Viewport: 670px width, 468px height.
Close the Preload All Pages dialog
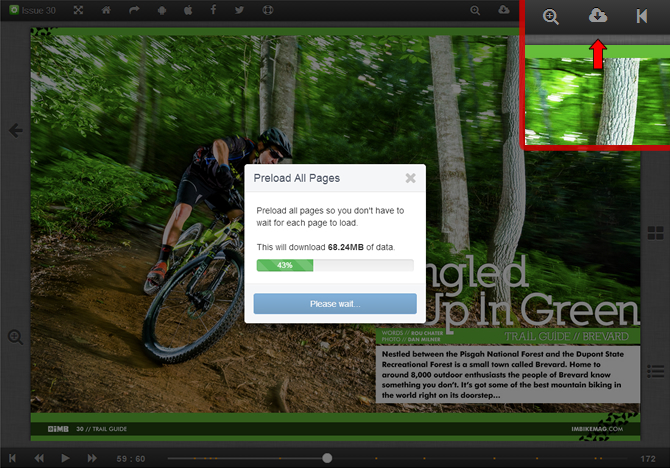(411, 178)
